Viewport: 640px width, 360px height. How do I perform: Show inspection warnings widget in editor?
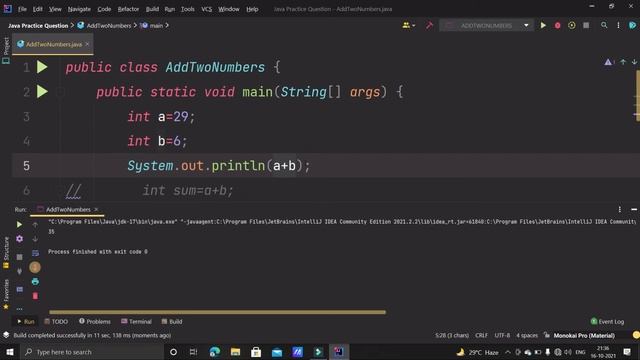609,62
